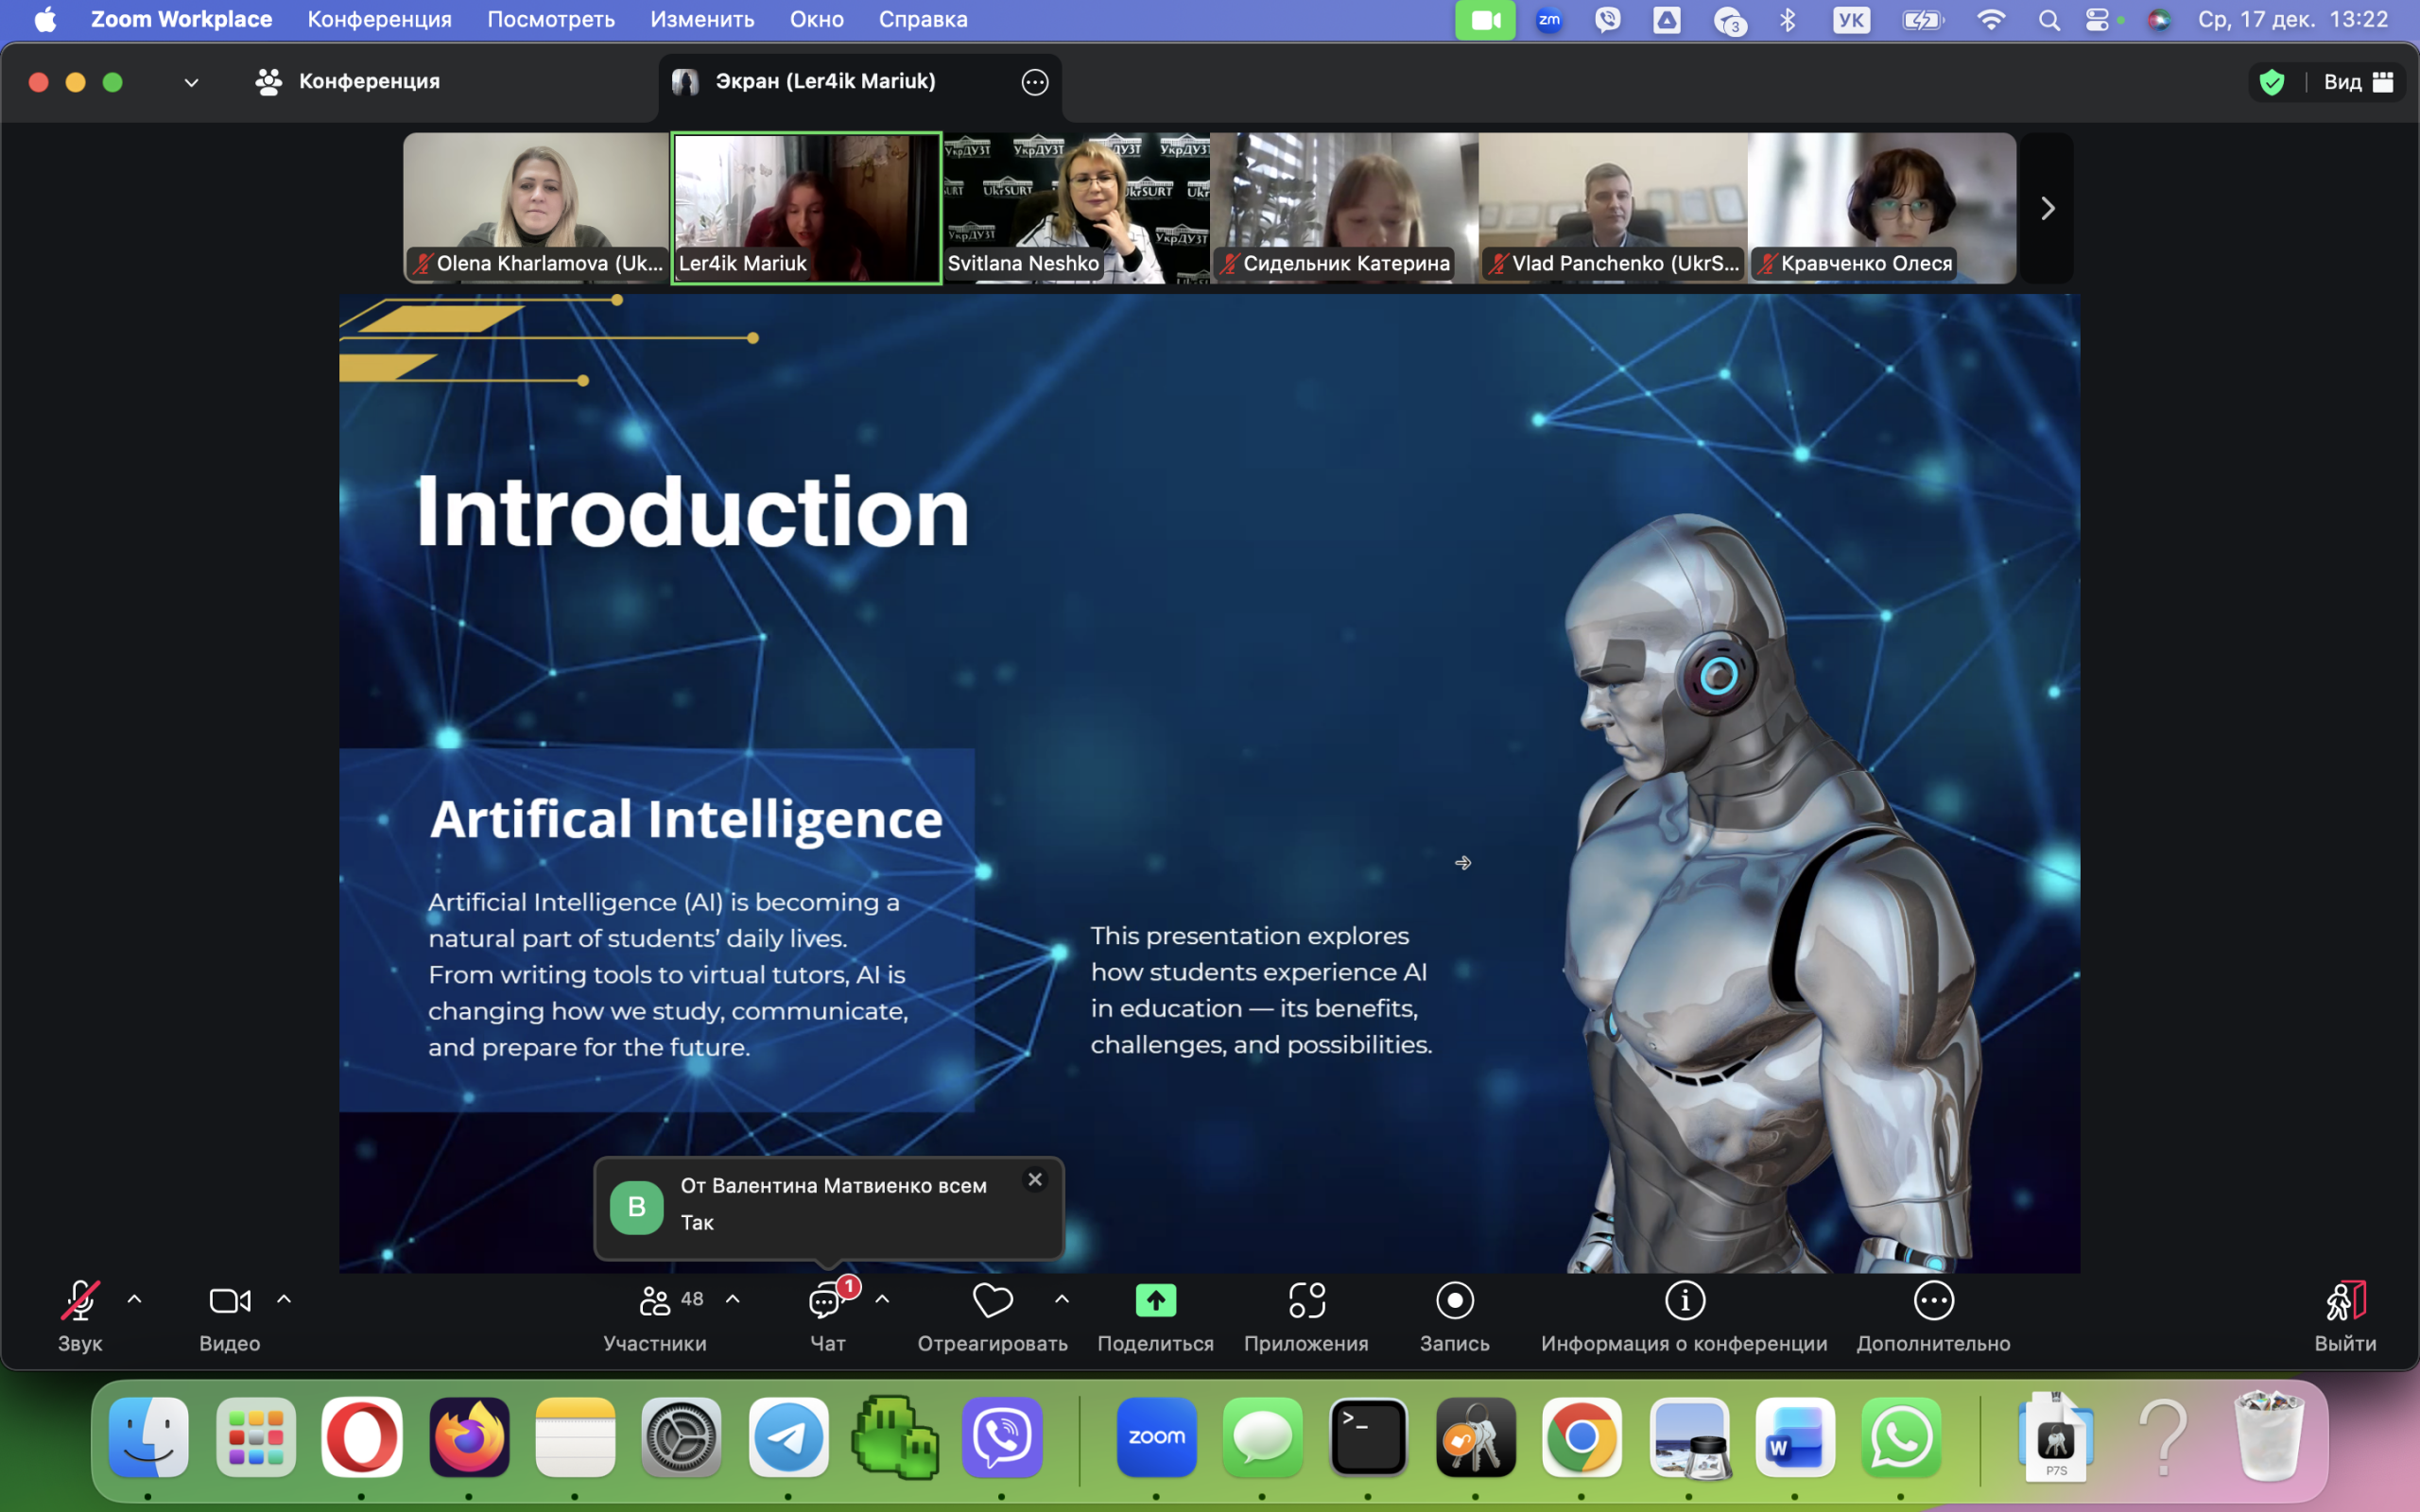This screenshot has height=1512, width=2420.
Task: Expand the participants options arrow
Action: [x=733, y=1300]
